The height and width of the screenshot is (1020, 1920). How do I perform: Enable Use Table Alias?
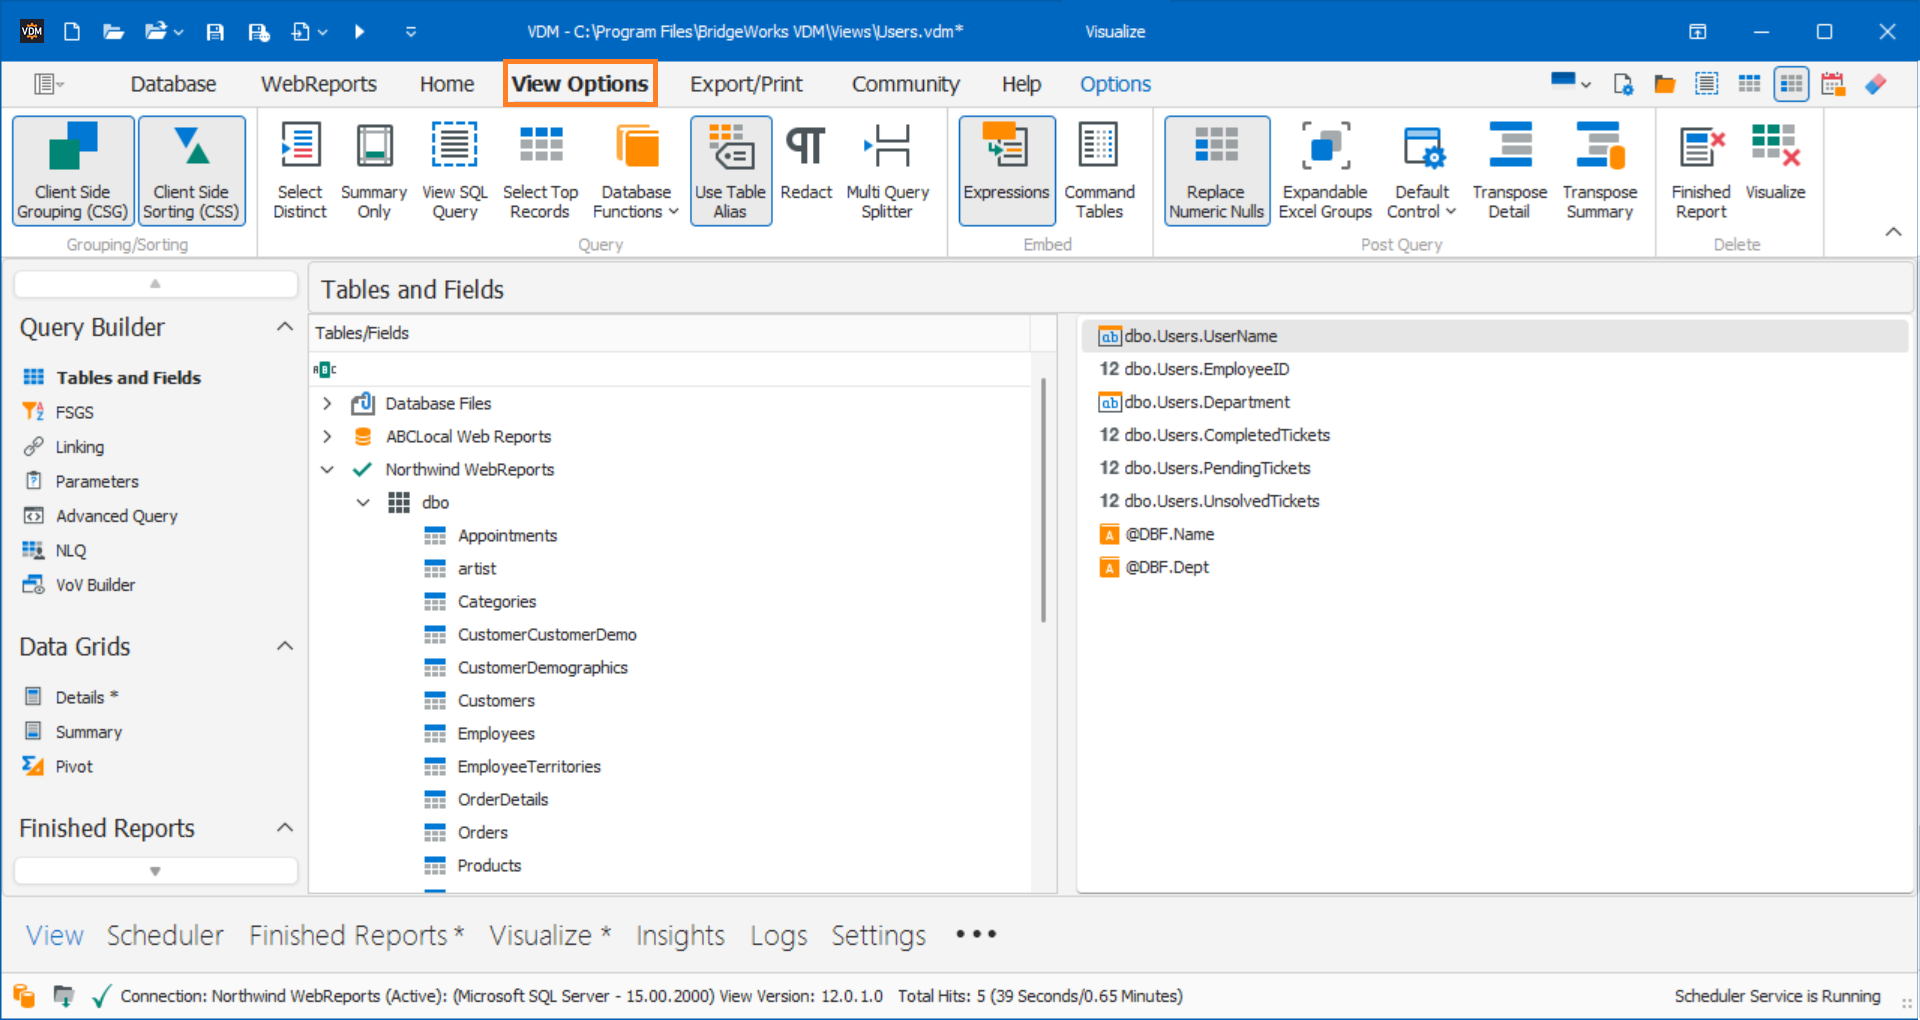tap(731, 170)
